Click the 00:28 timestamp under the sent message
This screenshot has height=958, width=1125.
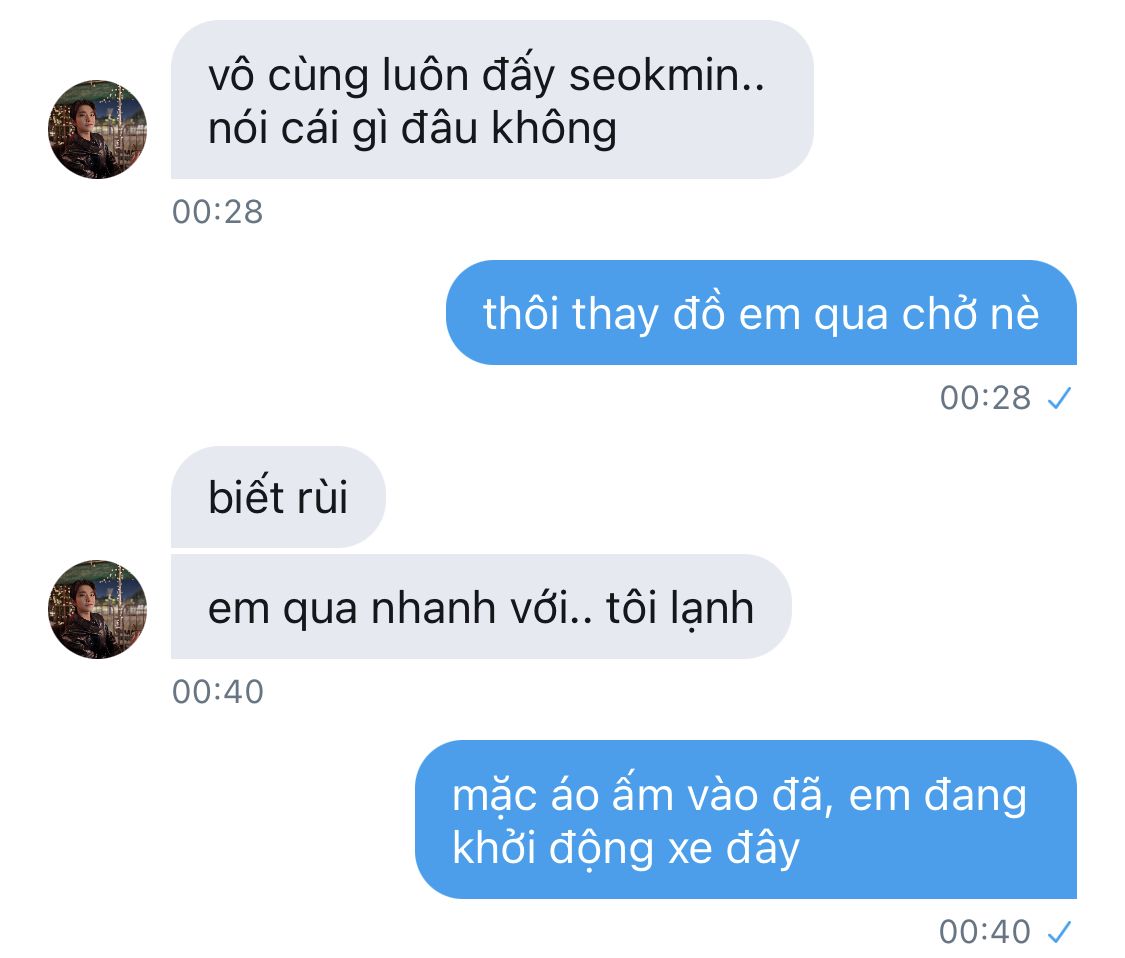985,398
